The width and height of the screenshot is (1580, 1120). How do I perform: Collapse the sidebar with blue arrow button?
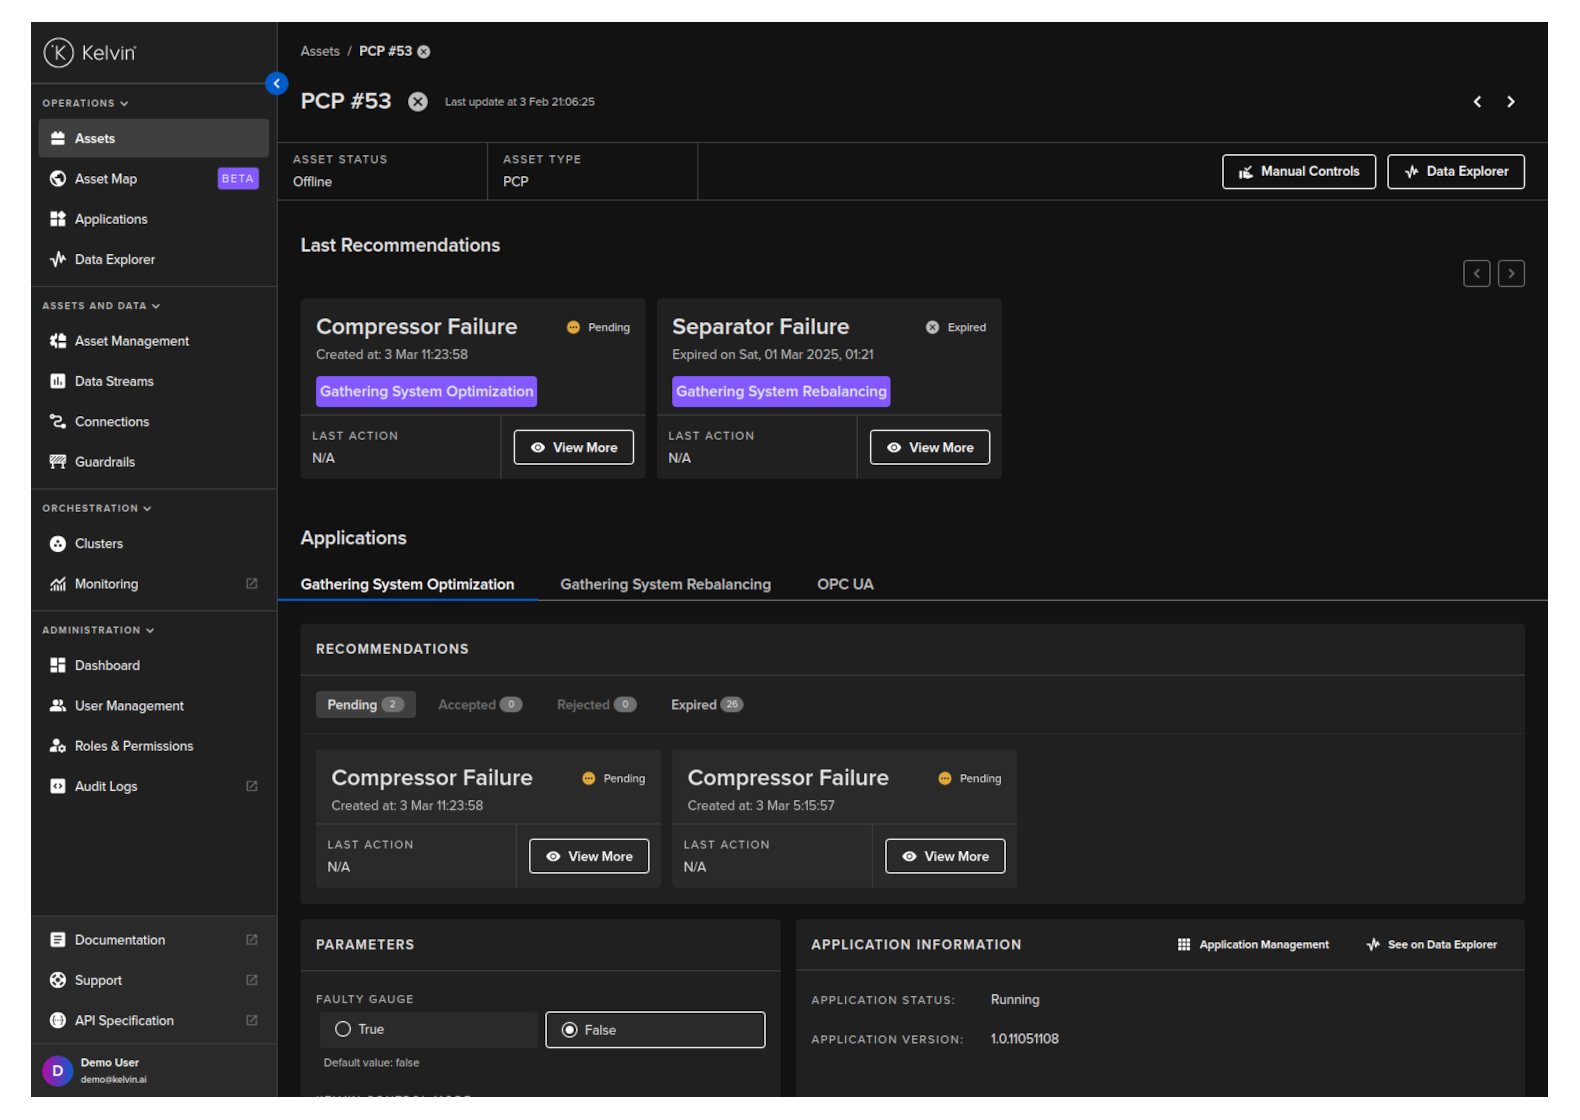(277, 84)
